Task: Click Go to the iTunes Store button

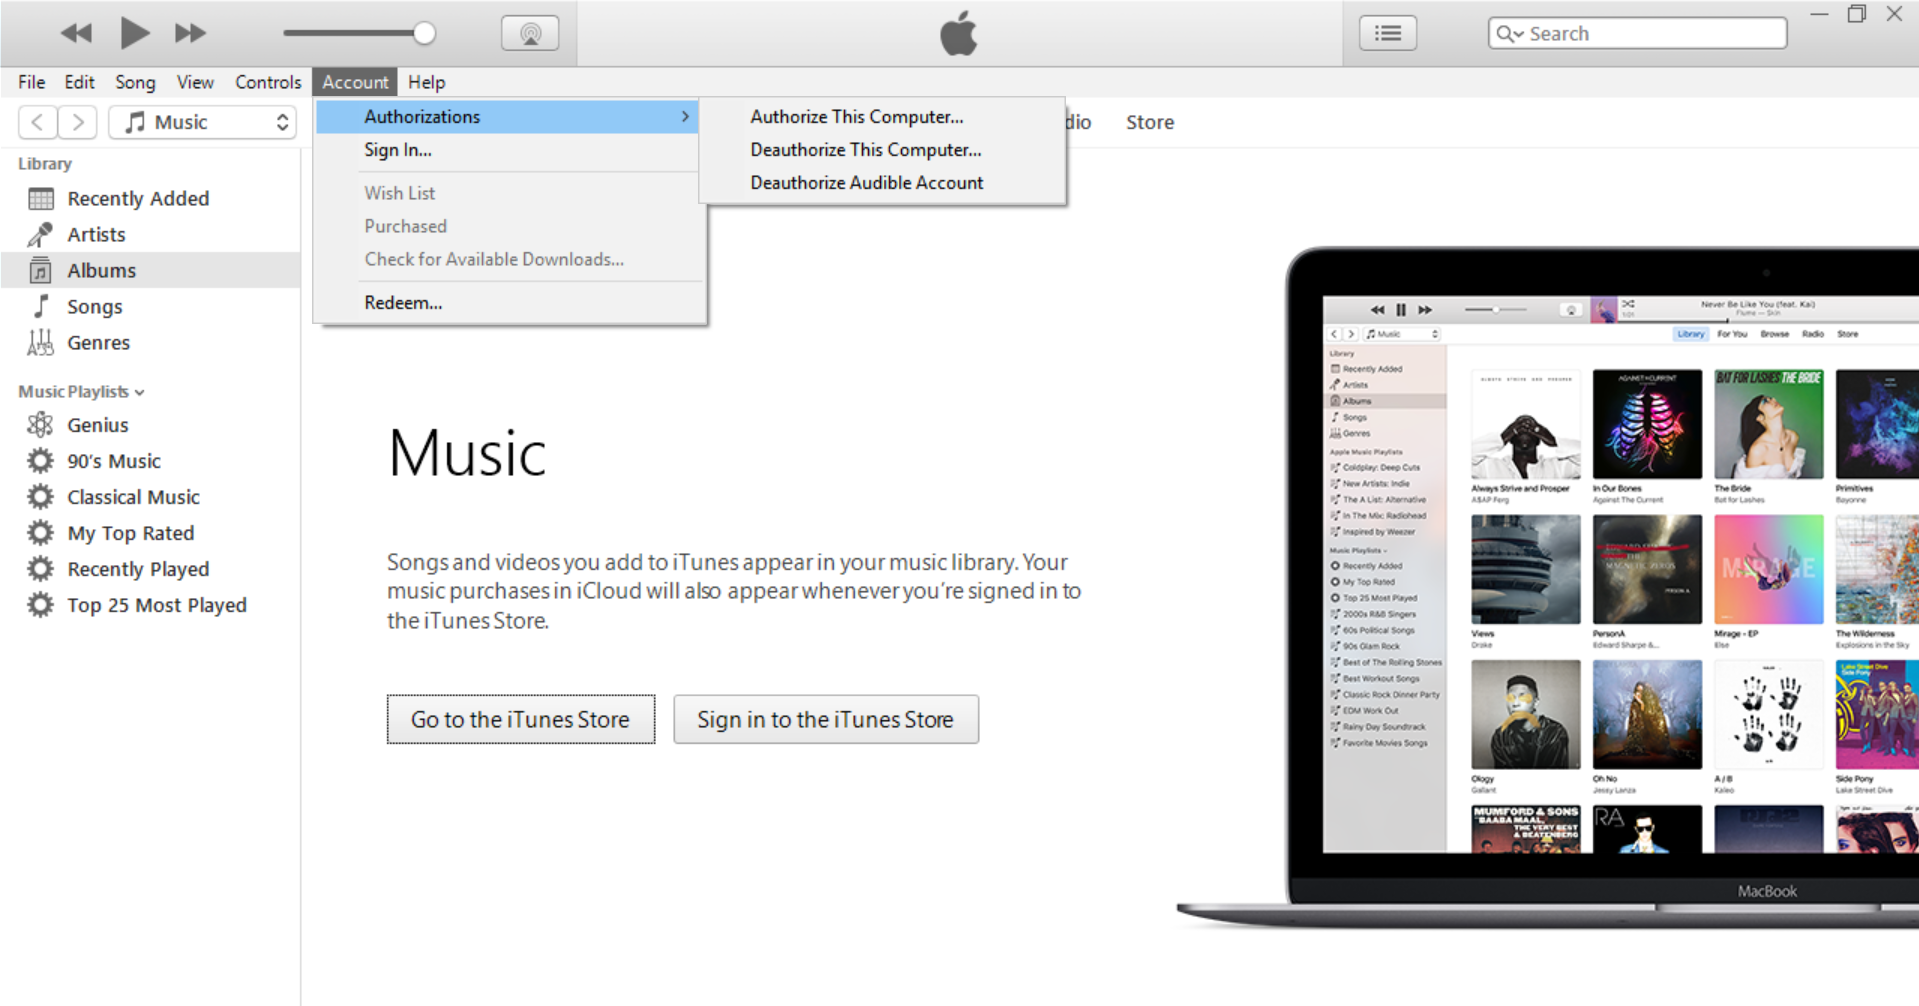Action: tap(521, 719)
